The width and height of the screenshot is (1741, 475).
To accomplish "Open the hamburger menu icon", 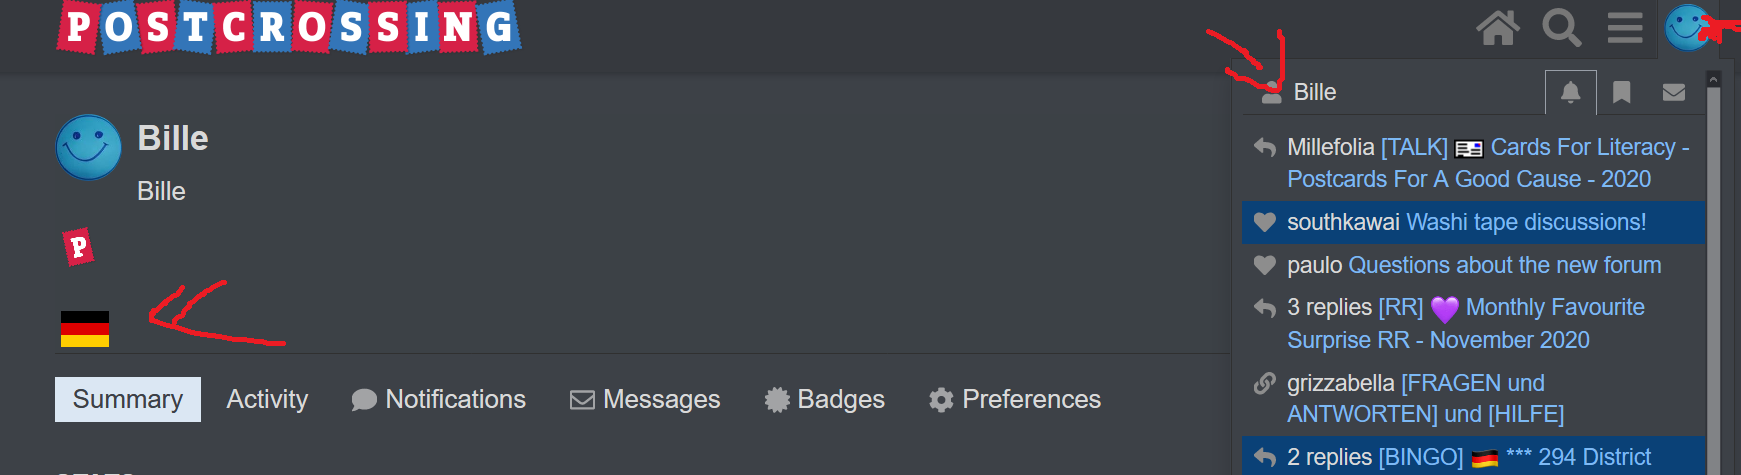I will click(x=1625, y=28).
